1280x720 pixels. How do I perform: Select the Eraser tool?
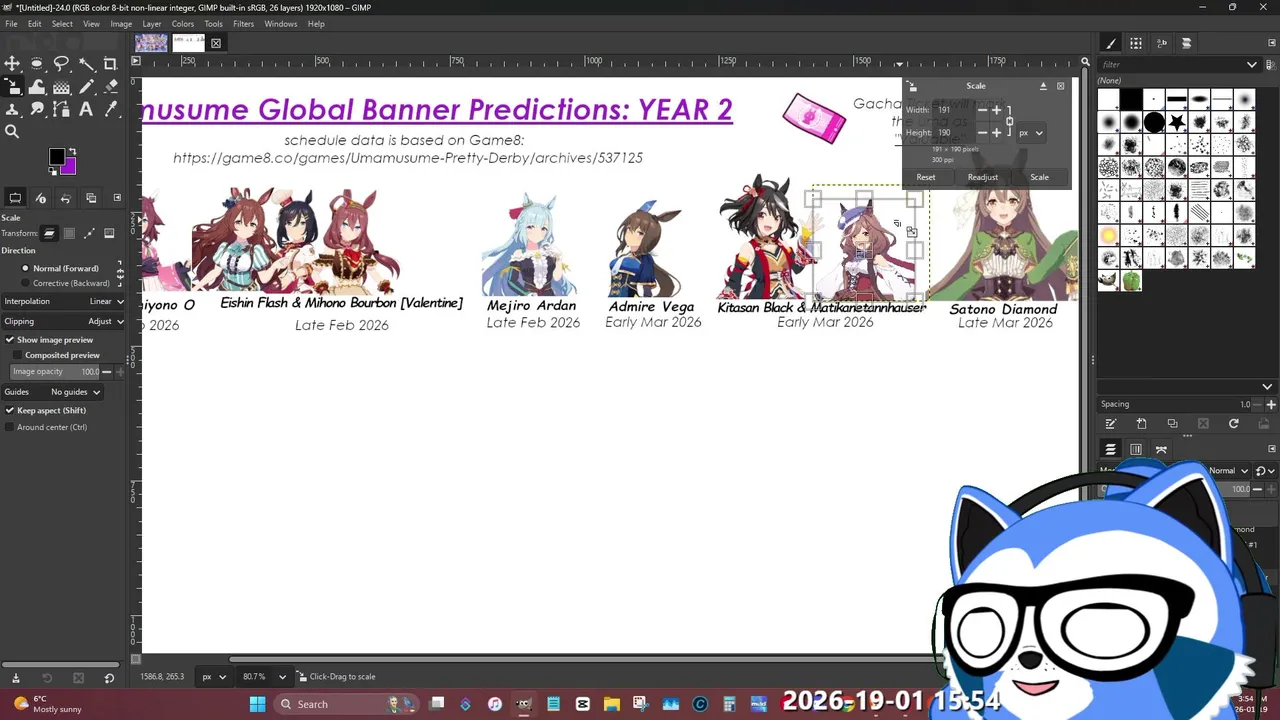pyautogui.click(x=110, y=87)
